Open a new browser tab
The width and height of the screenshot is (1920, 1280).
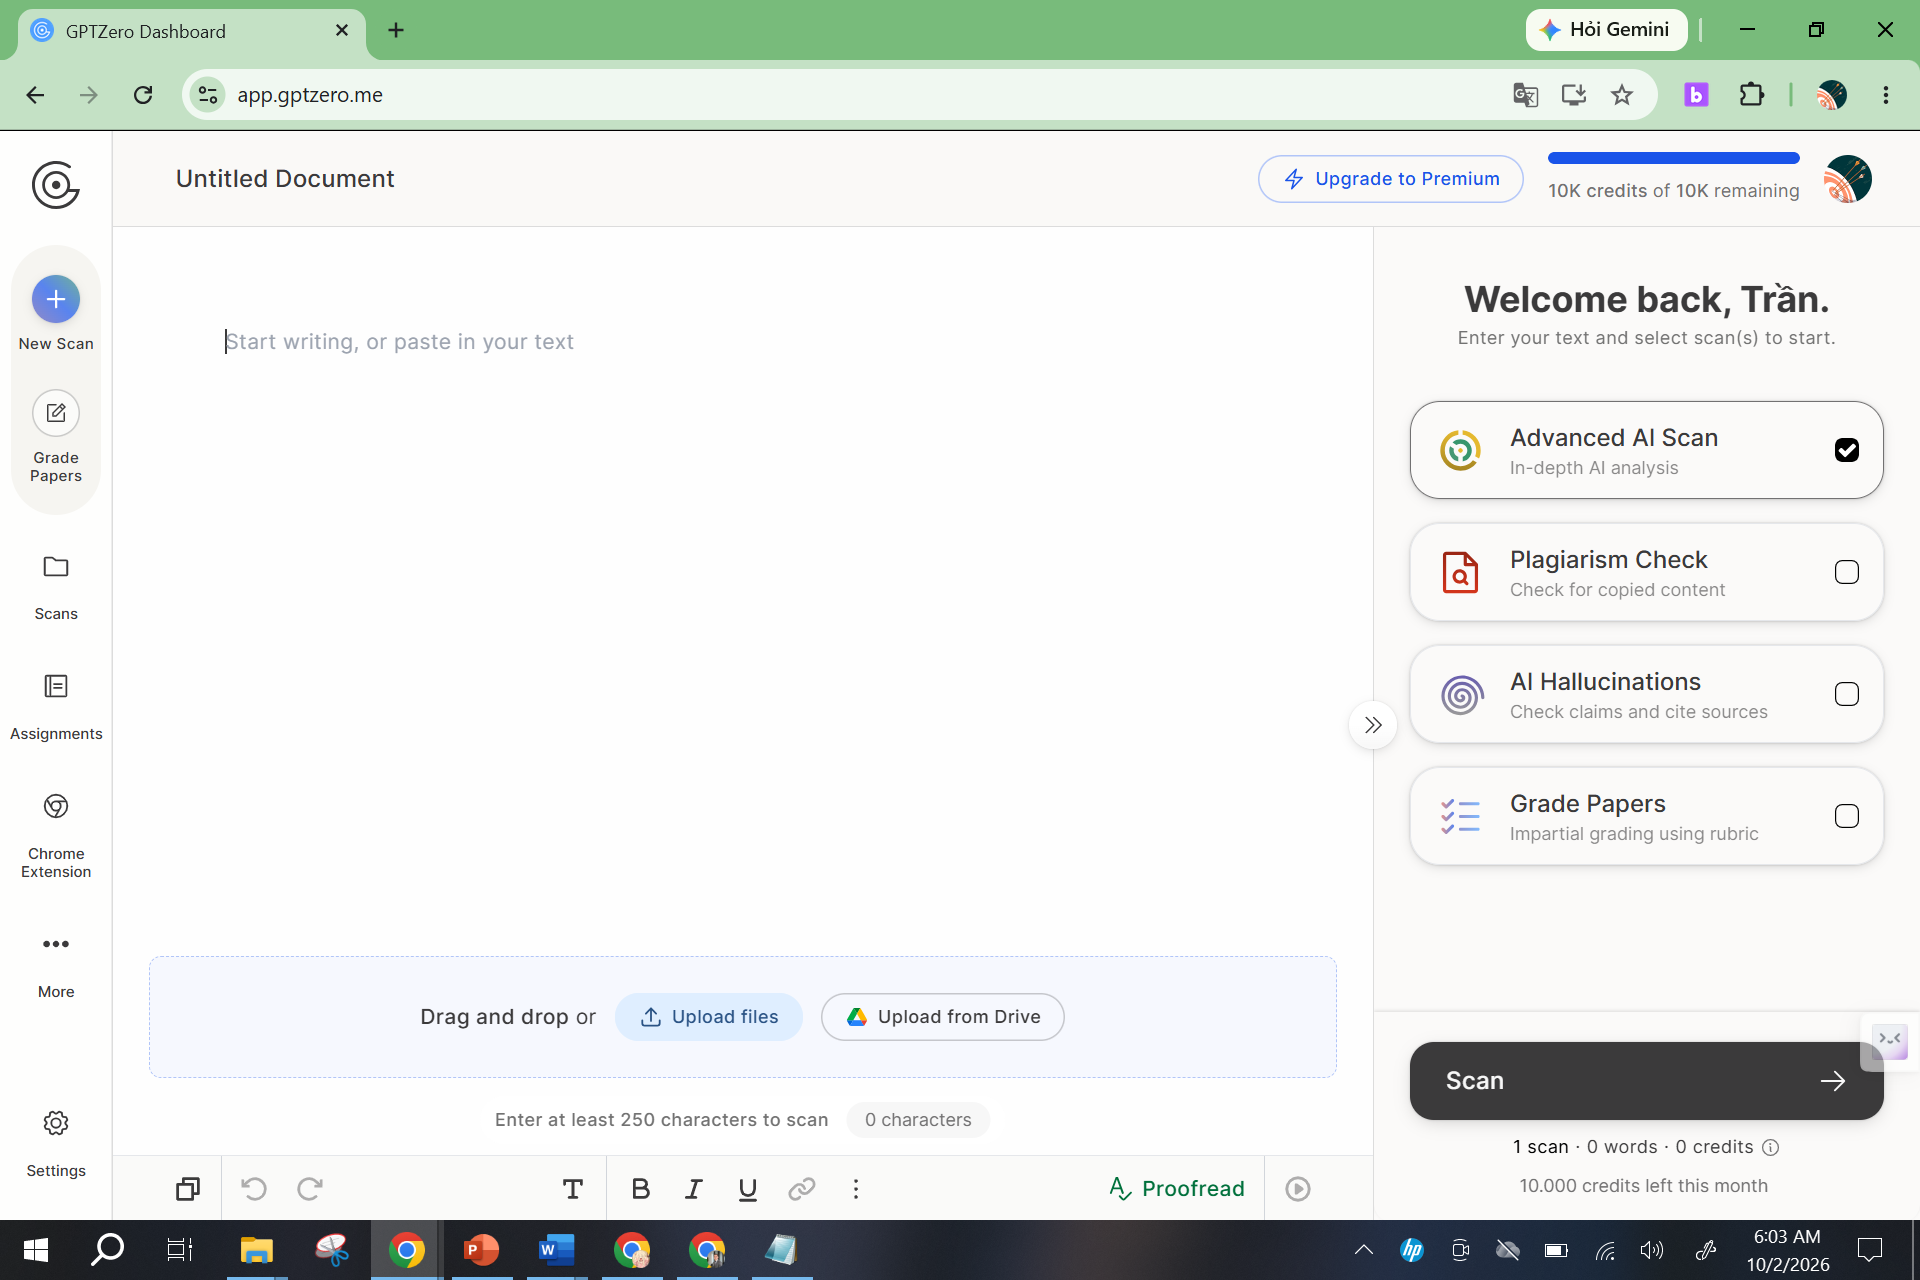tap(396, 30)
